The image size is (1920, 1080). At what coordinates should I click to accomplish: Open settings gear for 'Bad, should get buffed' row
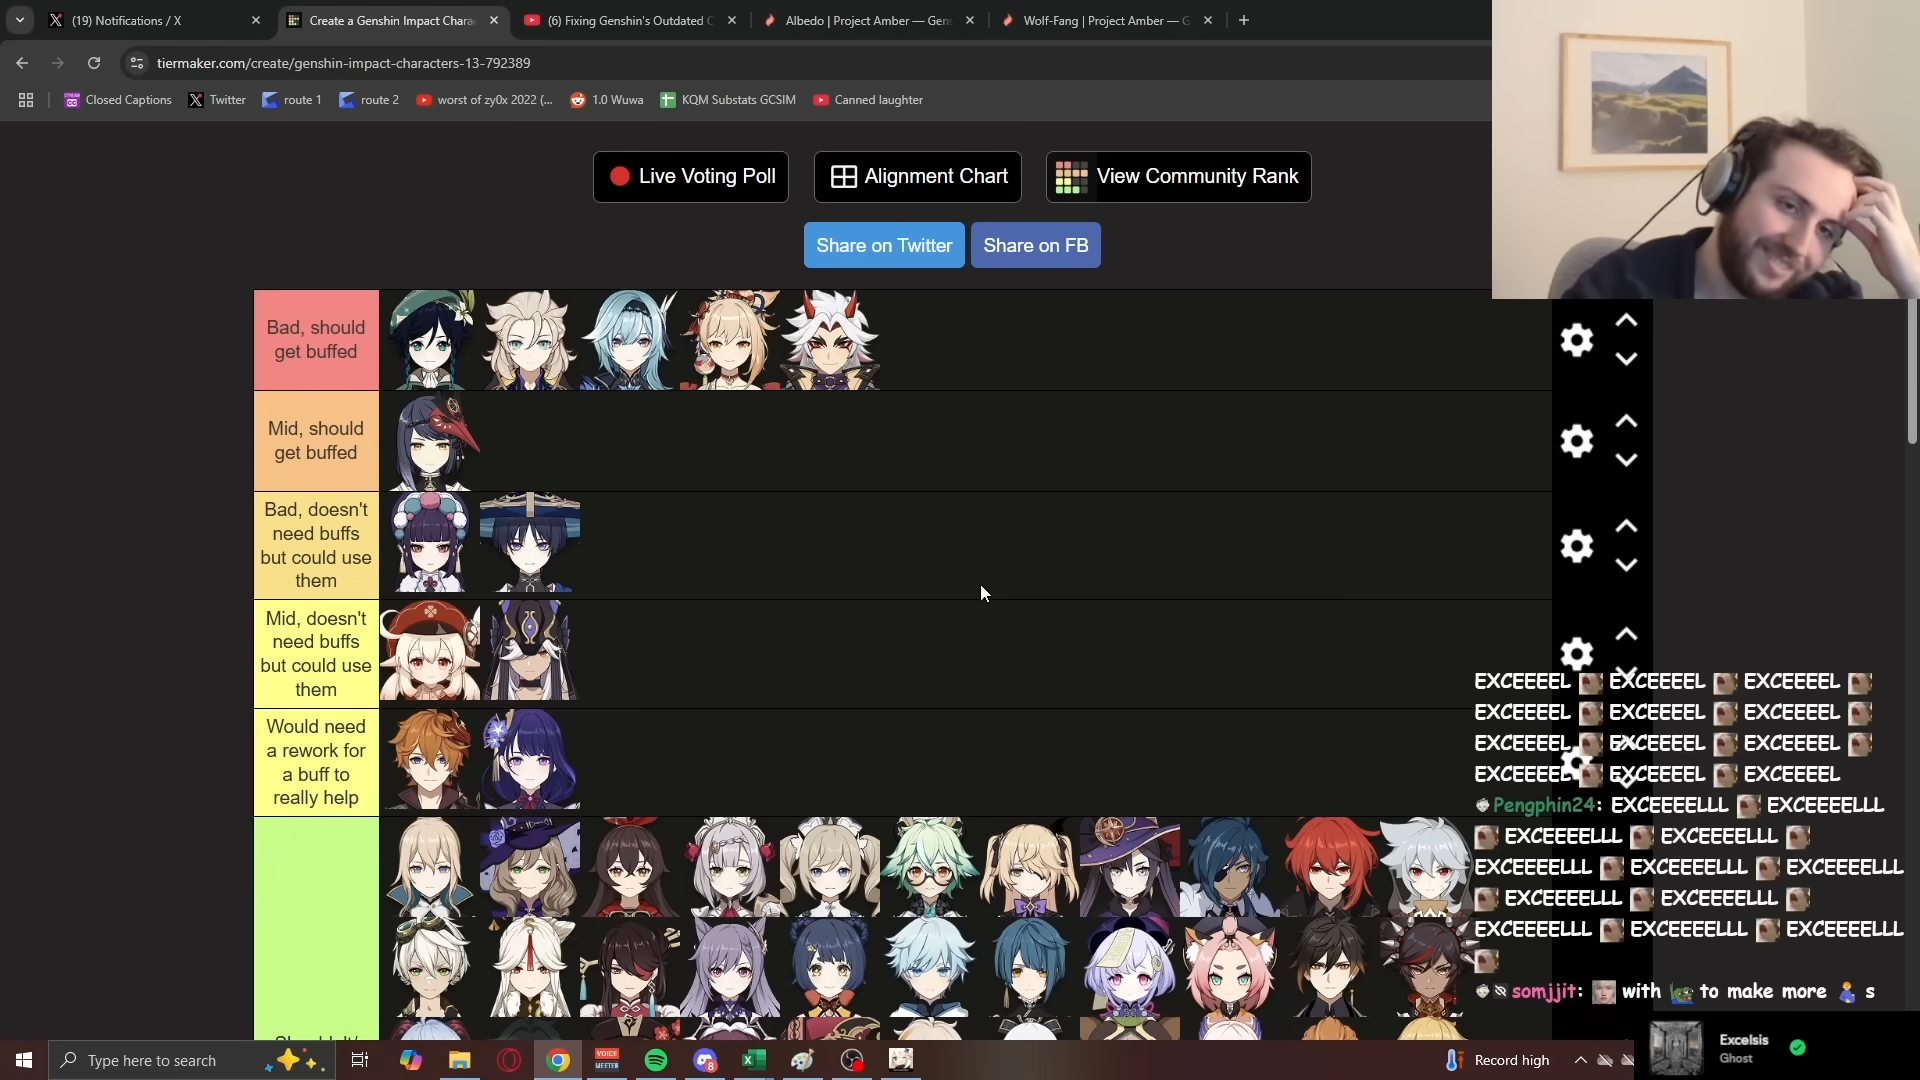coord(1576,340)
